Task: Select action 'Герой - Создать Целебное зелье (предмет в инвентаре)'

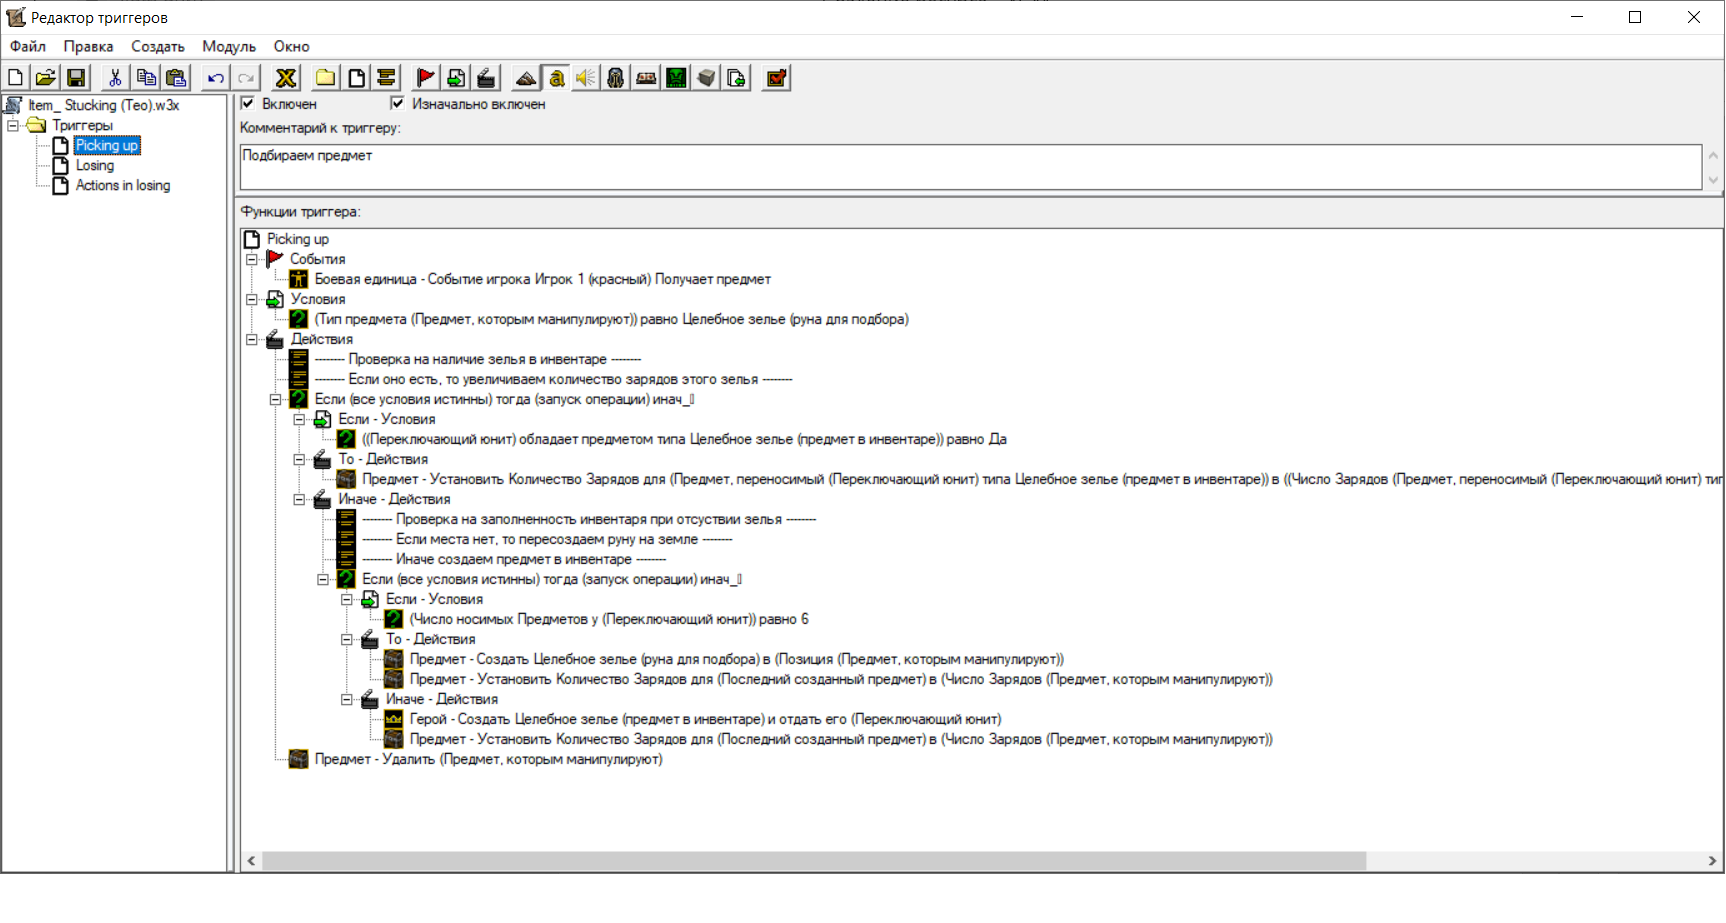Action: [705, 719]
